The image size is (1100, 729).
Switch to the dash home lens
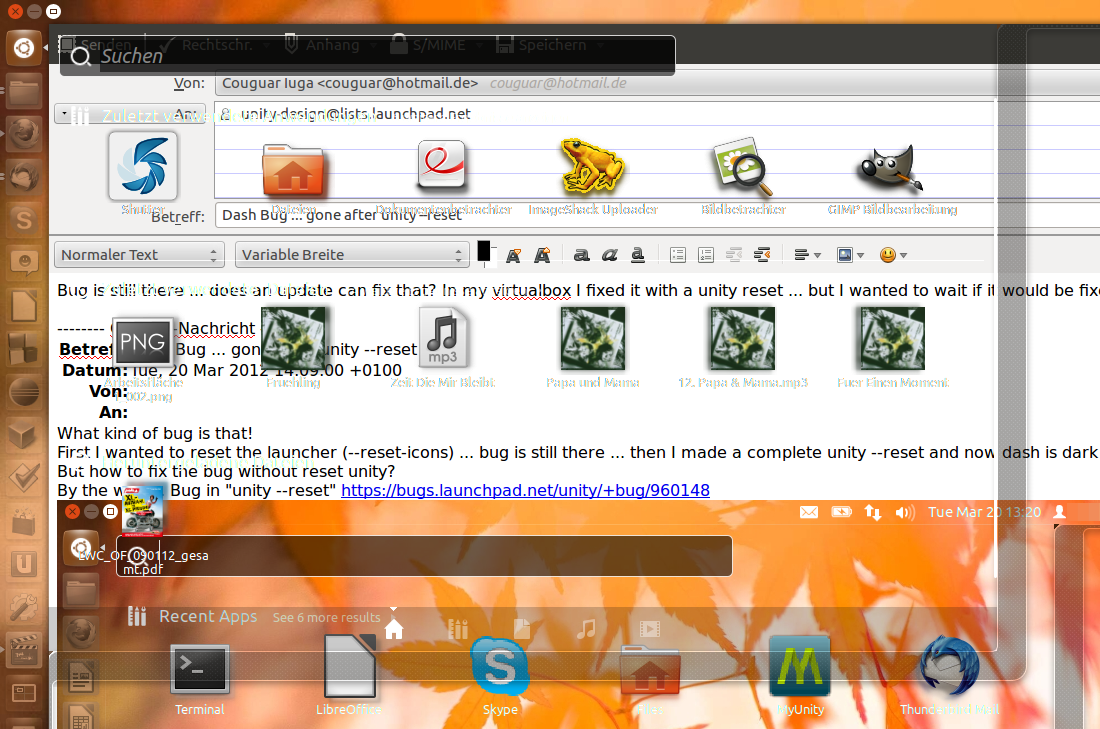coord(394,629)
